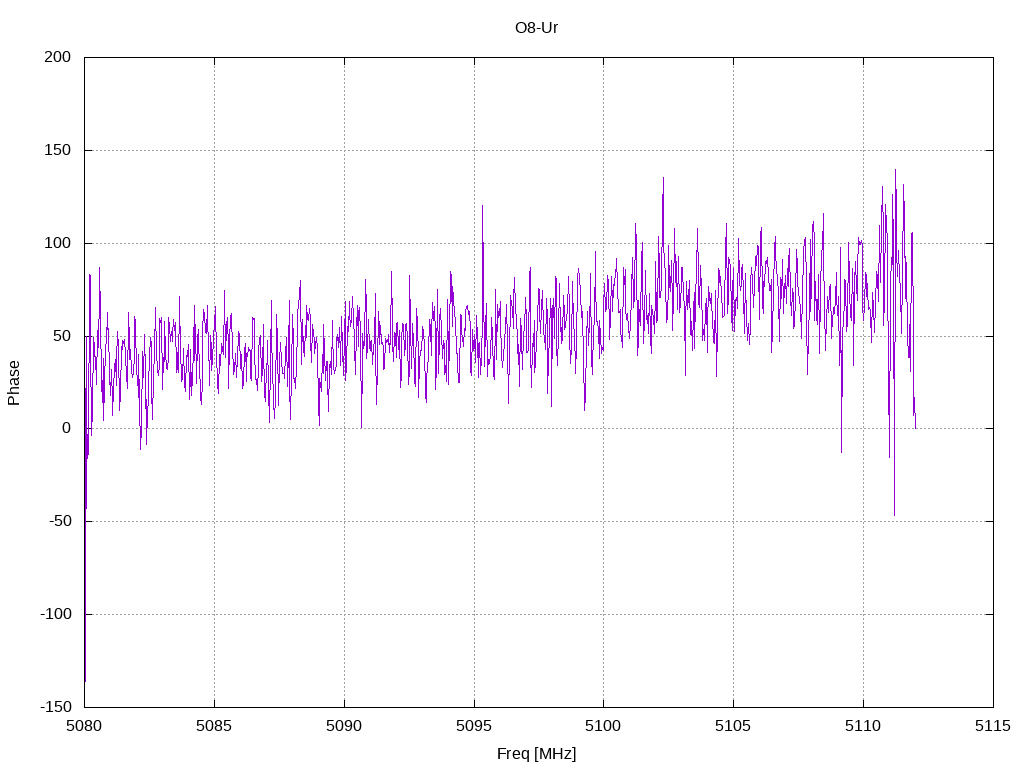Click the x-axis tick label 5085
1024x768 pixels.
pos(214,726)
